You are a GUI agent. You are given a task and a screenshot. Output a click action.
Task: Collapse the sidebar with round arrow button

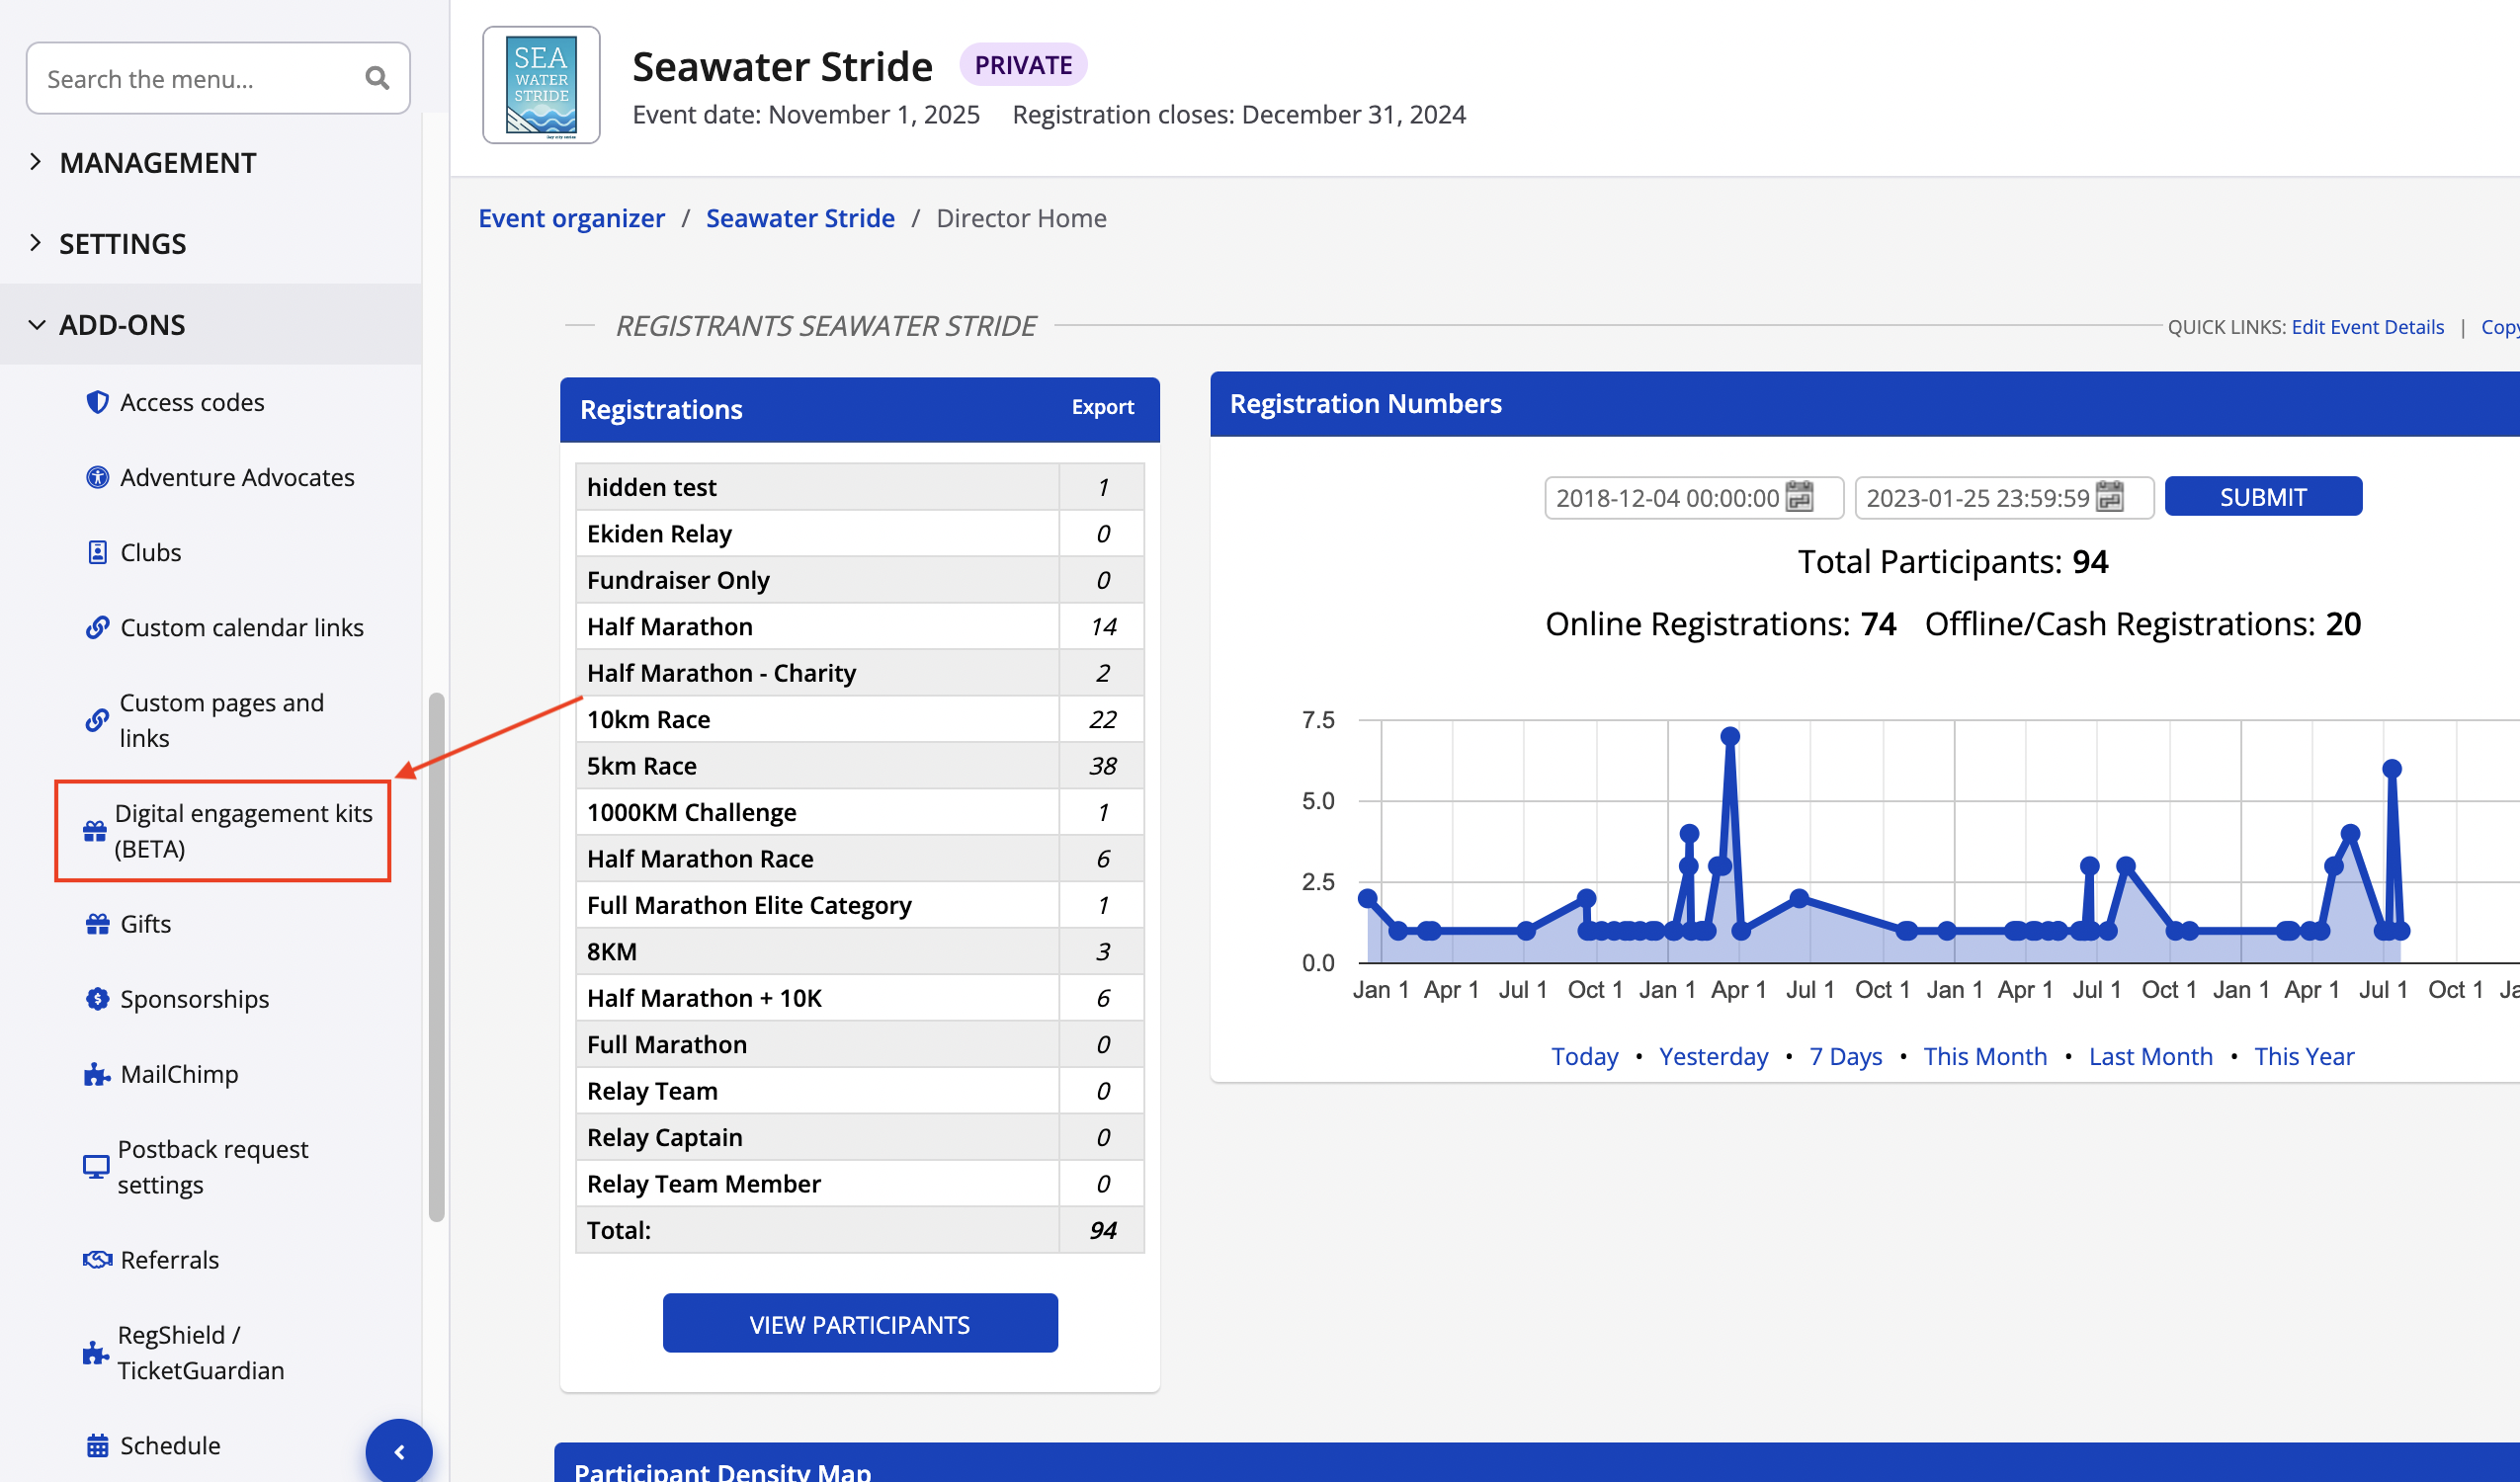pyautogui.click(x=399, y=1451)
